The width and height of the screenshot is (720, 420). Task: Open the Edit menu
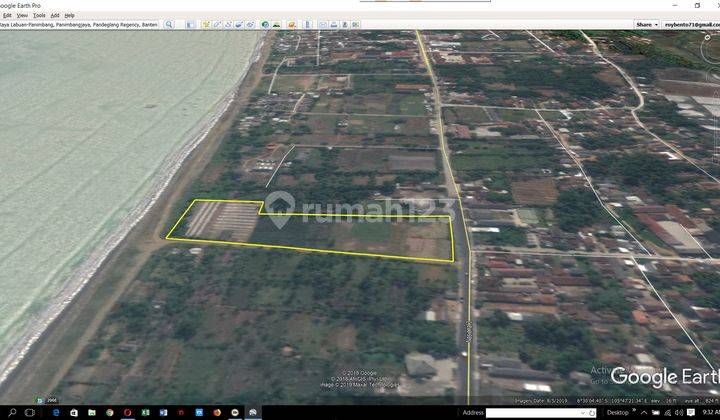[6, 15]
